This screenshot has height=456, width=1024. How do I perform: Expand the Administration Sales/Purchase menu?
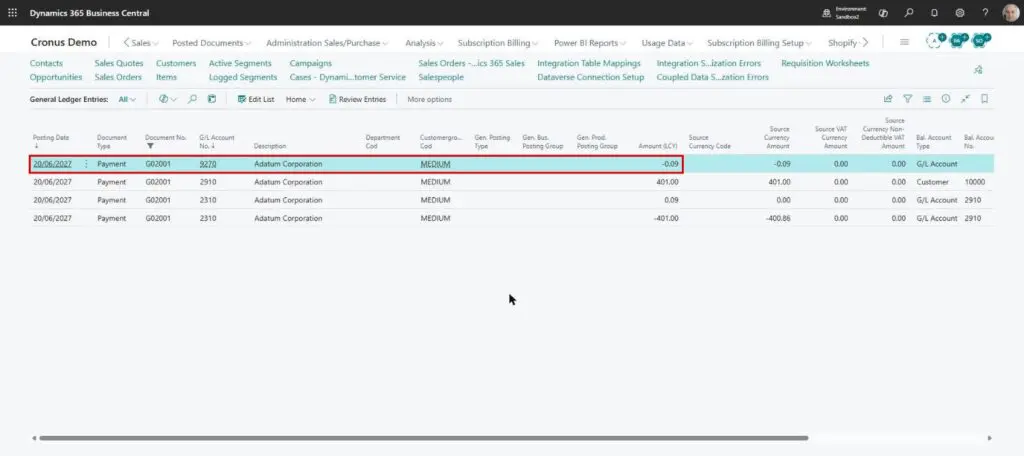(x=327, y=43)
